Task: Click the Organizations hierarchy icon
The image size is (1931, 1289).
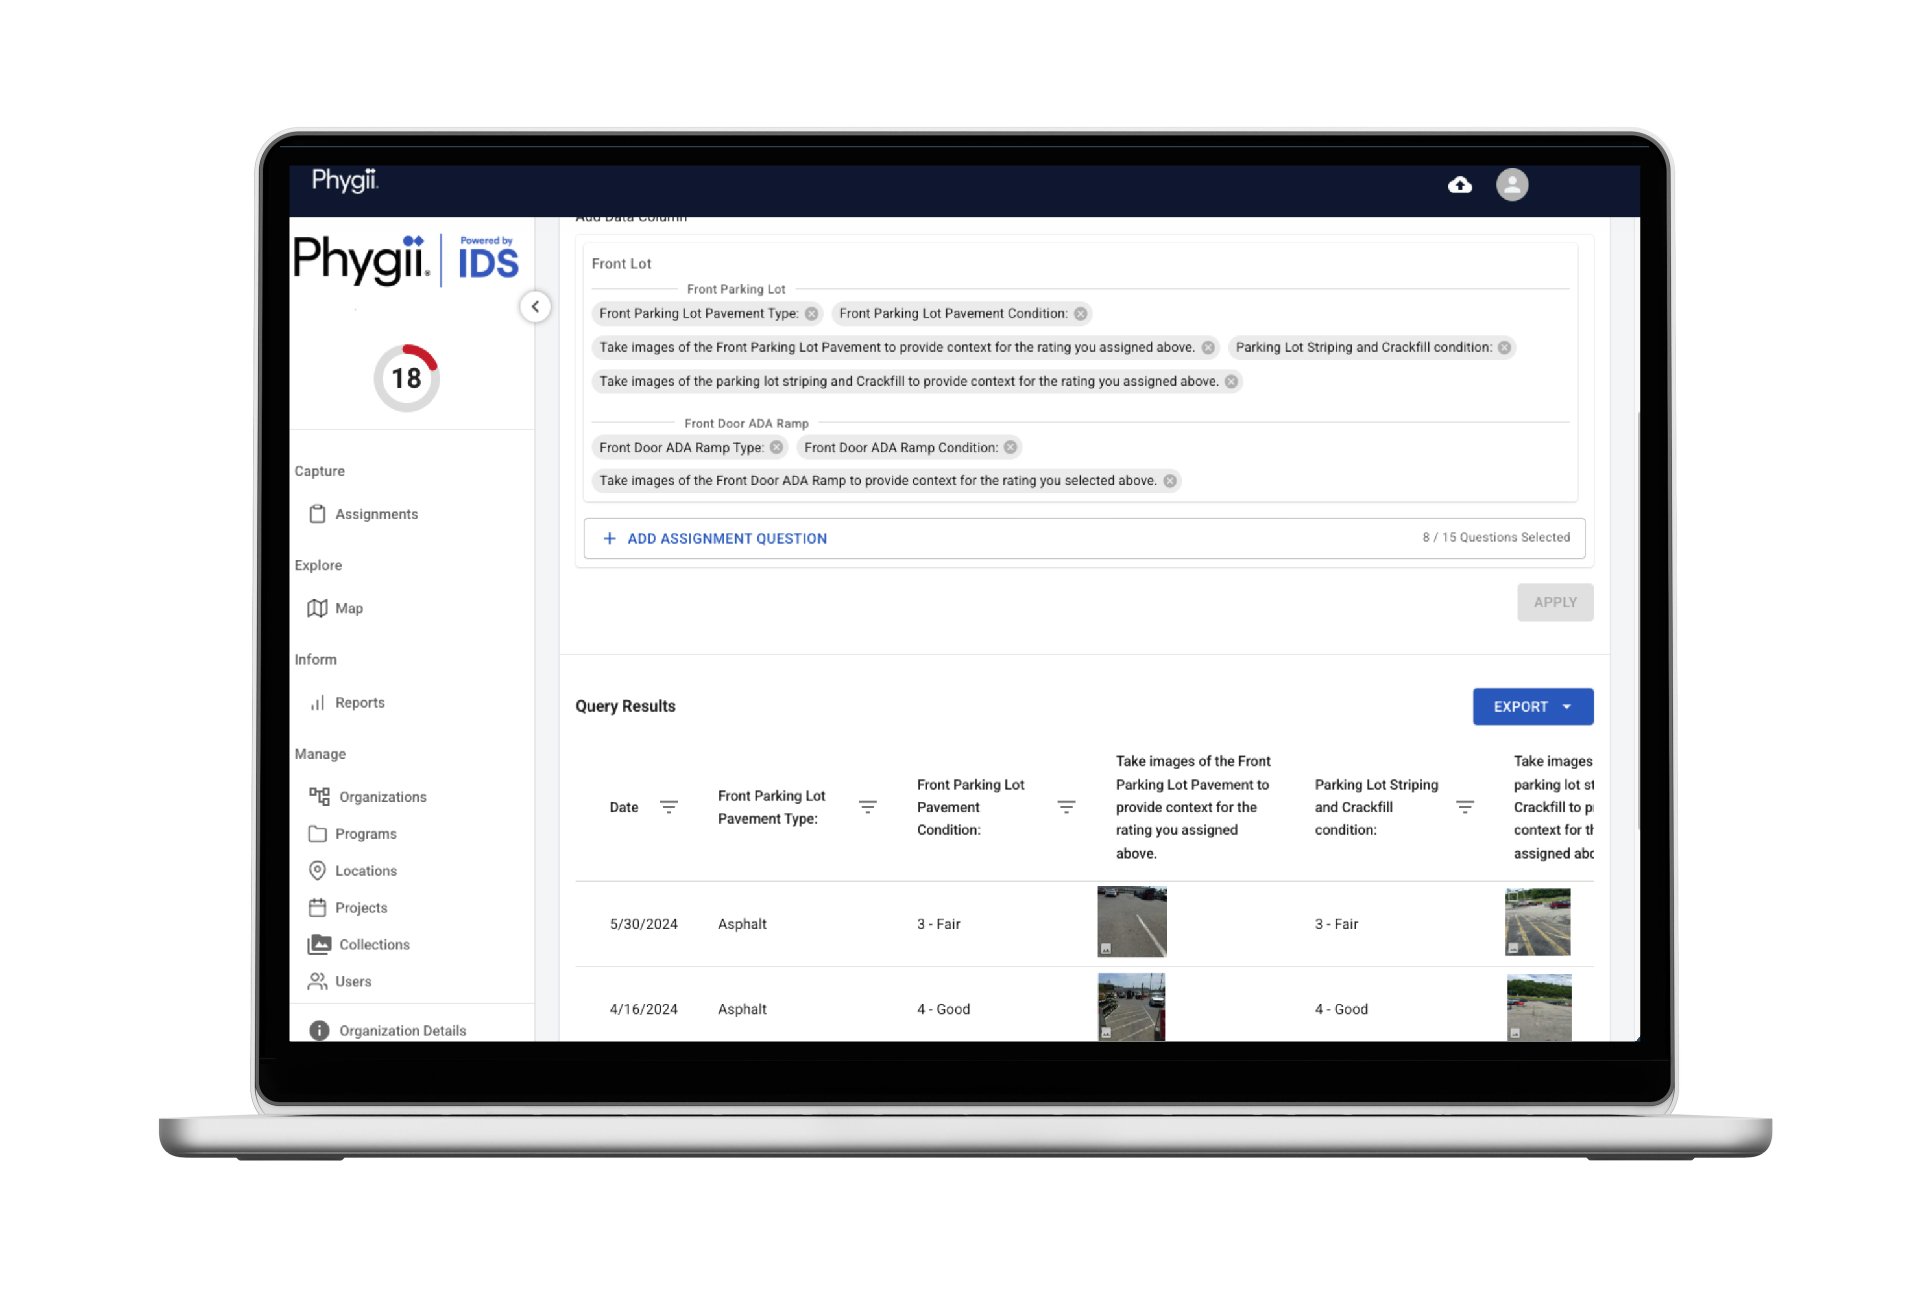Action: (x=319, y=796)
